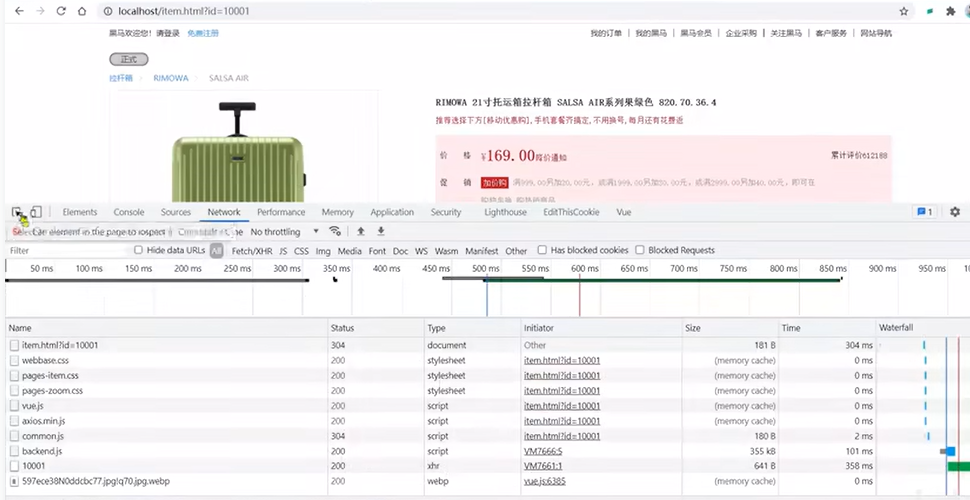This screenshot has width=970, height=500.
Task: Switch to the Elements tab
Action: pyautogui.click(x=80, y=212)
